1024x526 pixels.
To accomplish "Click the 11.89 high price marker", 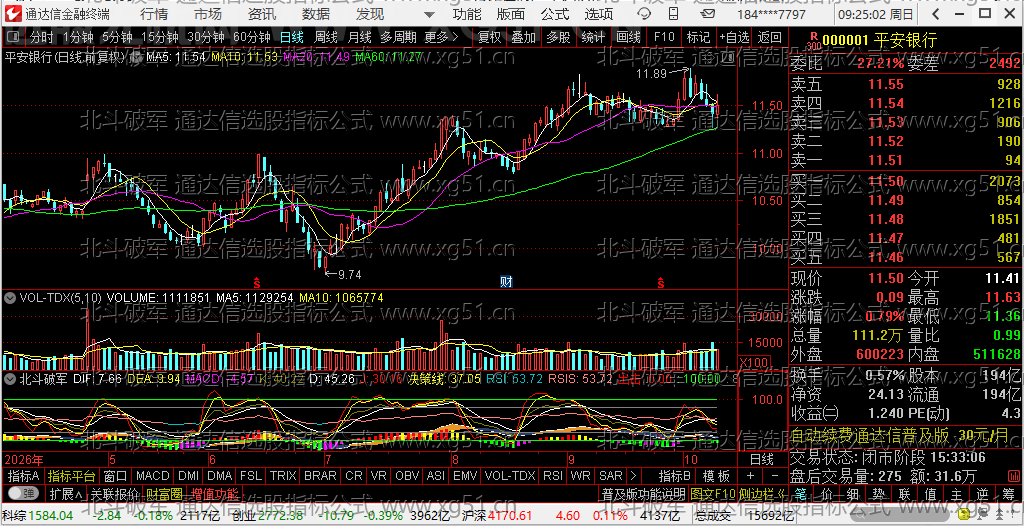I will click(651, 74).
